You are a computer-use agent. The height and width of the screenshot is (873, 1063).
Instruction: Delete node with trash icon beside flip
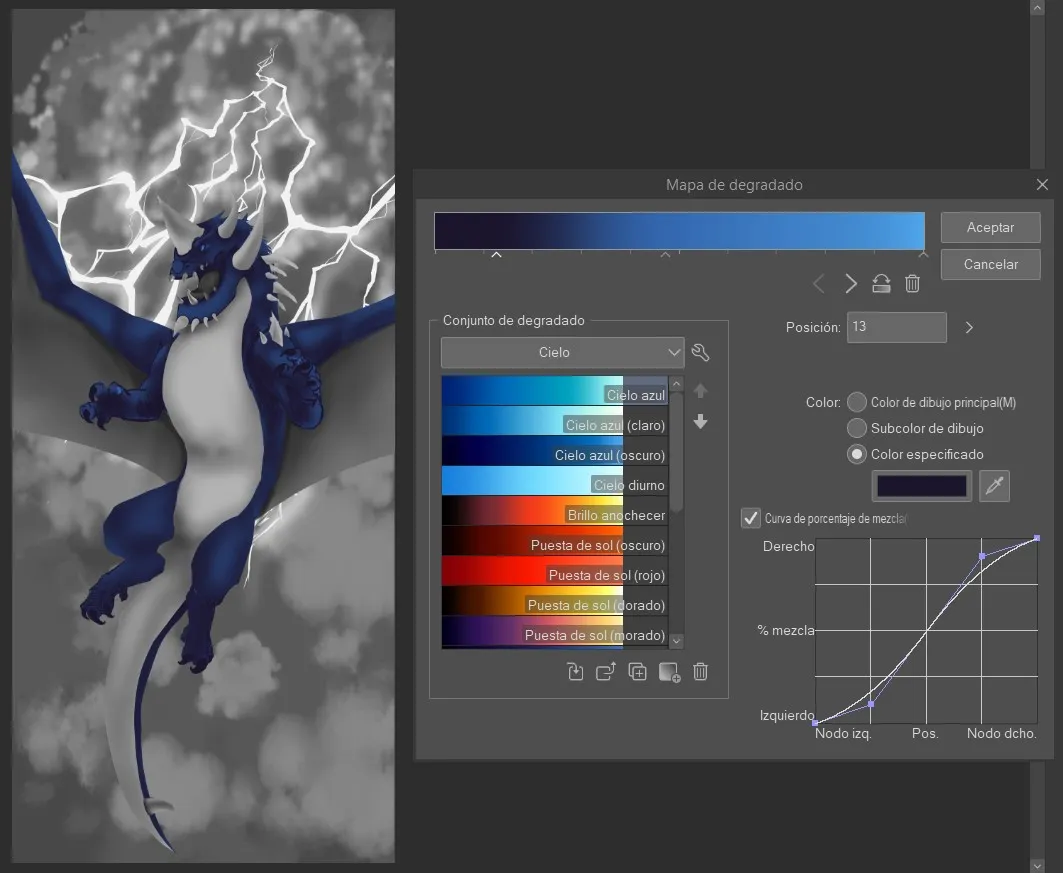[x=912, y=283]
